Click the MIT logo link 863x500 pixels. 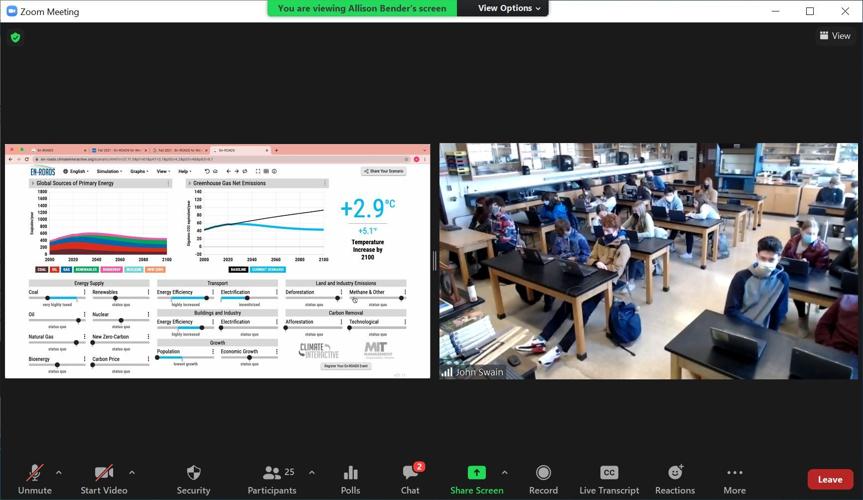pos(378,349)
